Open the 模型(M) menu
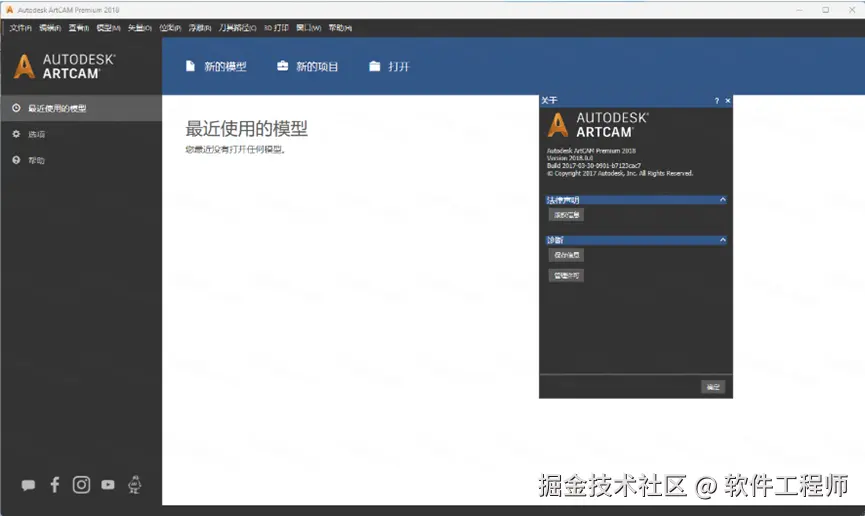 click(x=108, y=28)
